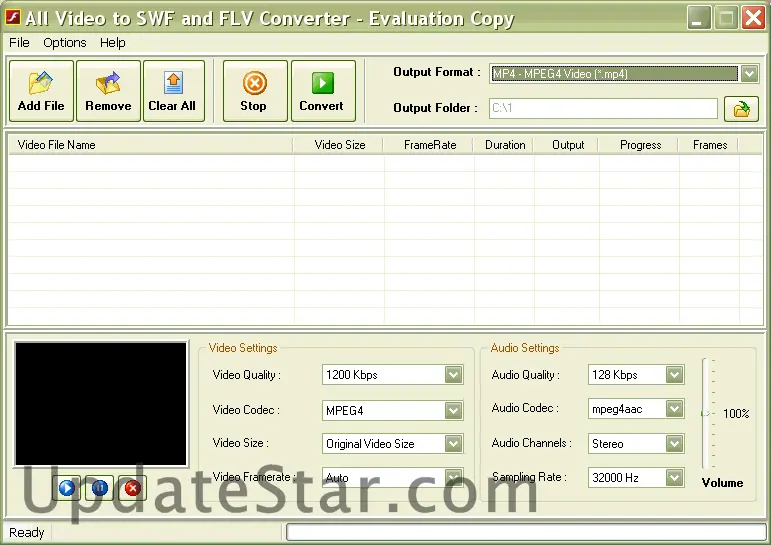Start conversion with the Convert button
771x545 pixels.
coord(323,91)
